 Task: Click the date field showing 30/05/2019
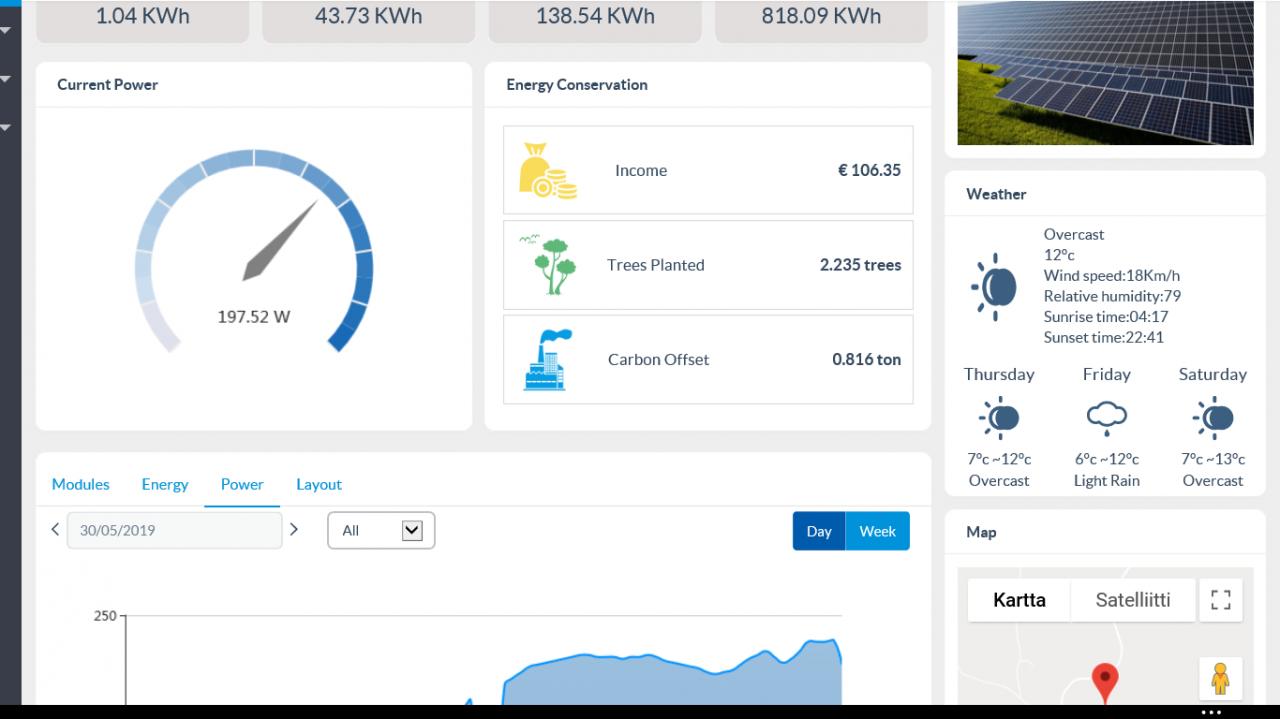coord(174,530)
